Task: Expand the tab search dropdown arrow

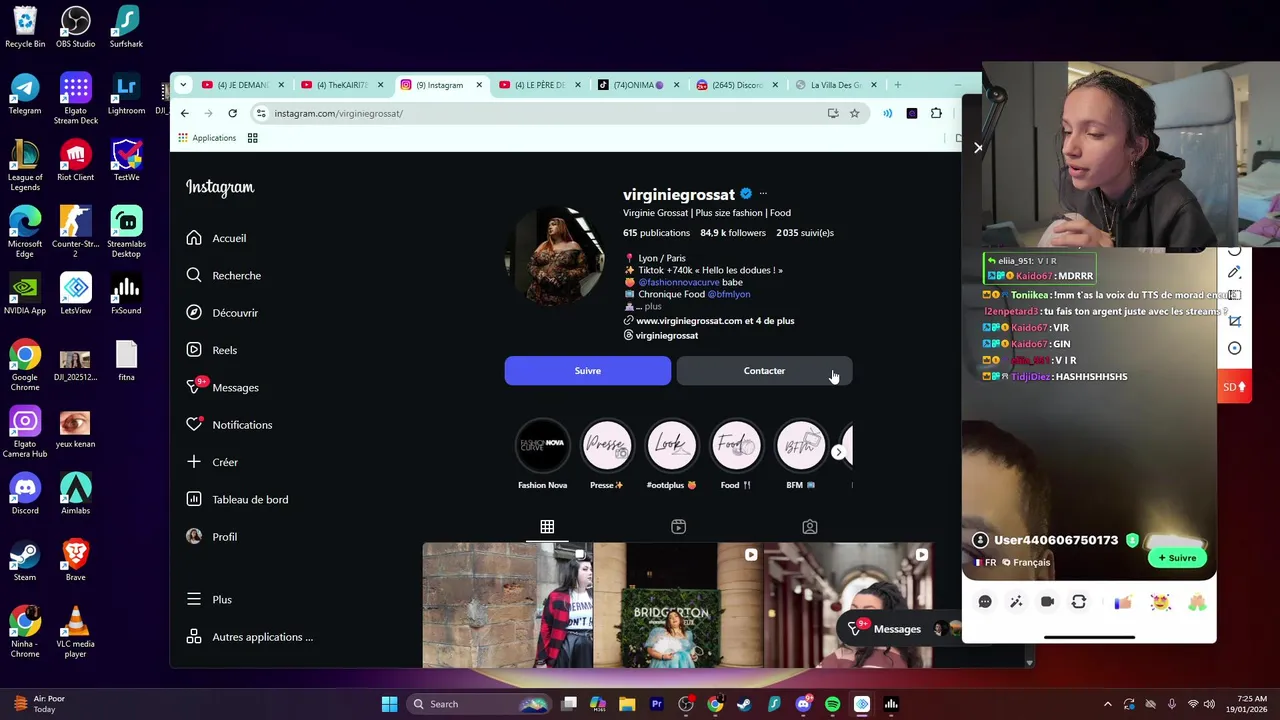Action: pyautogui.click(x=183, y=85)
